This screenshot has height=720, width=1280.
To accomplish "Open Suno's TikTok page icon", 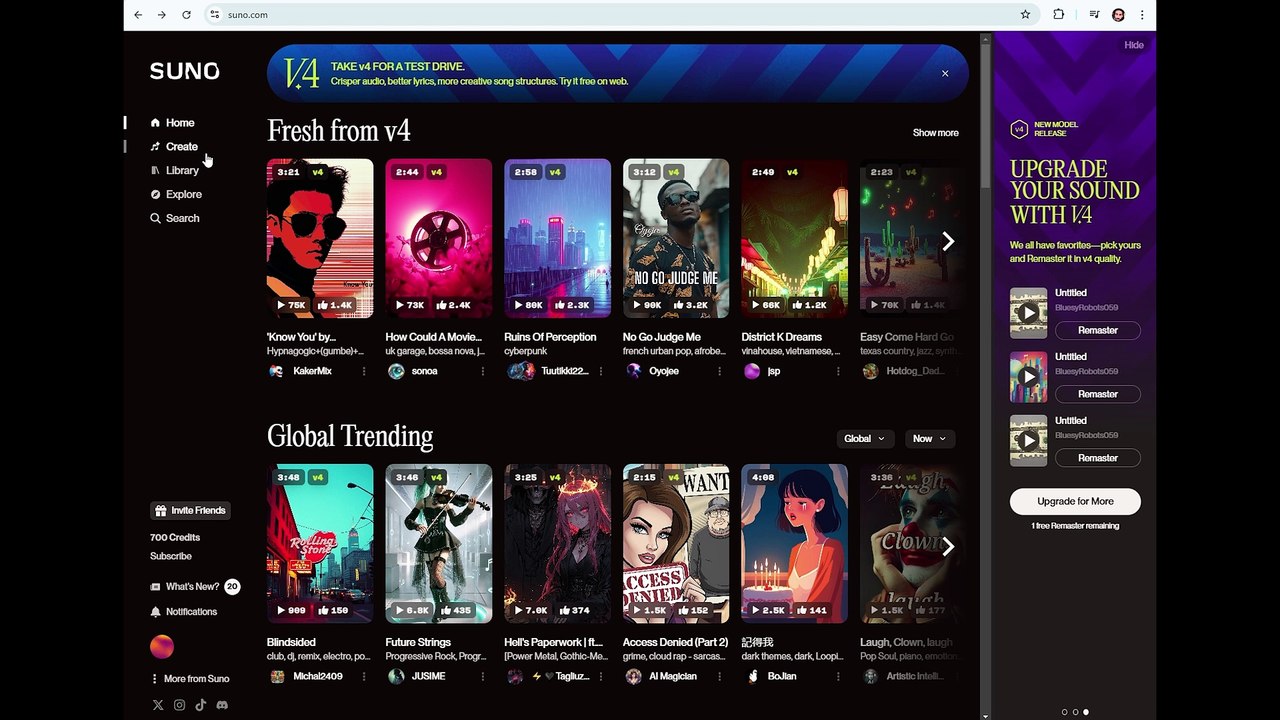I will coord(200,705).
